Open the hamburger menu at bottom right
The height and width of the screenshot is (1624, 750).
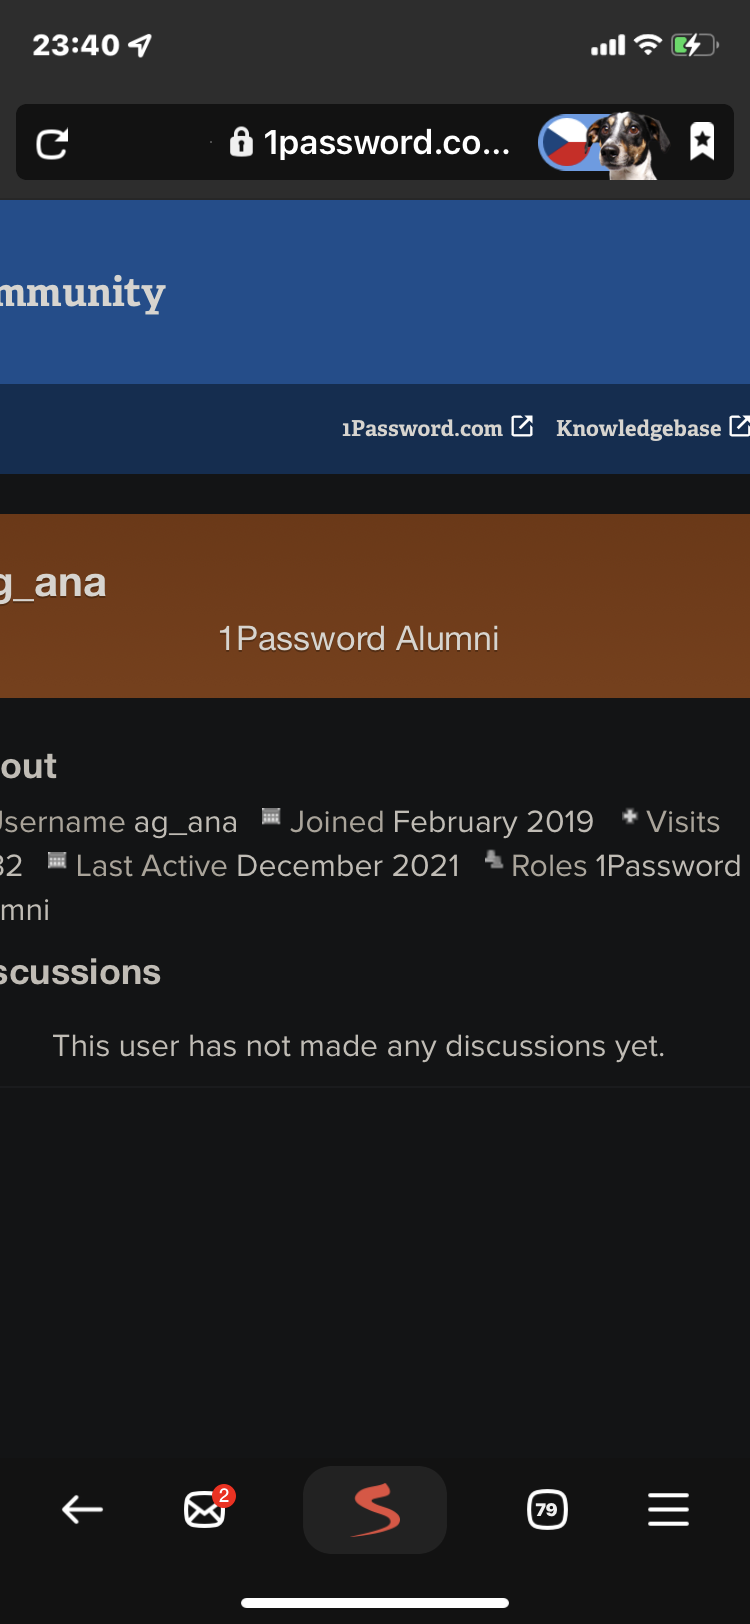[668, 1509]
